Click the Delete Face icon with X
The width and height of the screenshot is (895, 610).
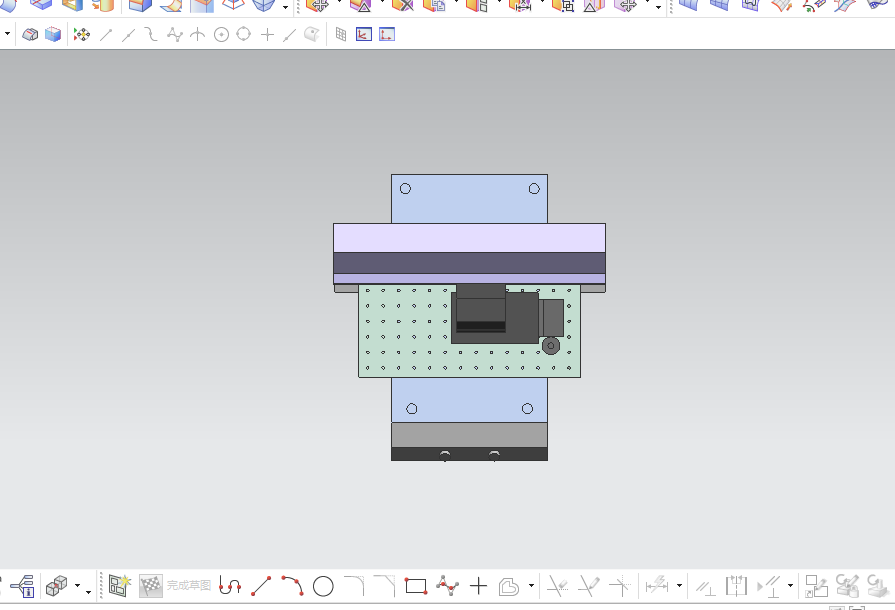click(402, 5)
